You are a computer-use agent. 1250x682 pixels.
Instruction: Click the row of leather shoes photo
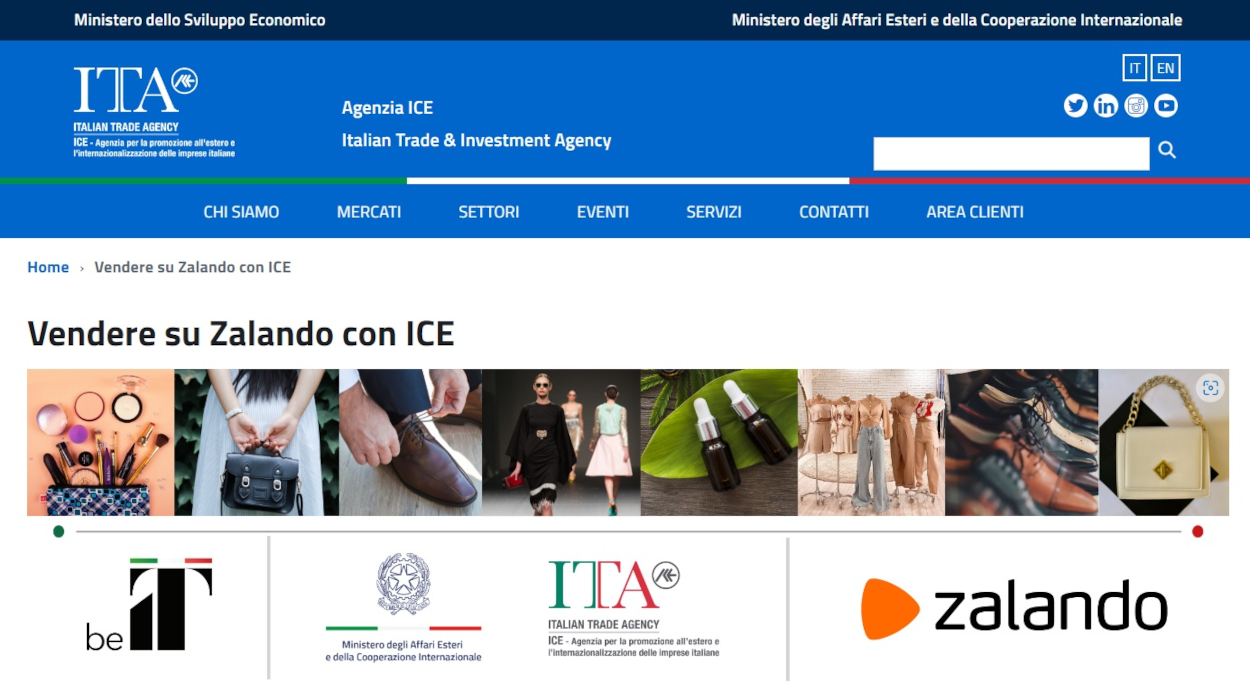click(x=1022, y=443)
